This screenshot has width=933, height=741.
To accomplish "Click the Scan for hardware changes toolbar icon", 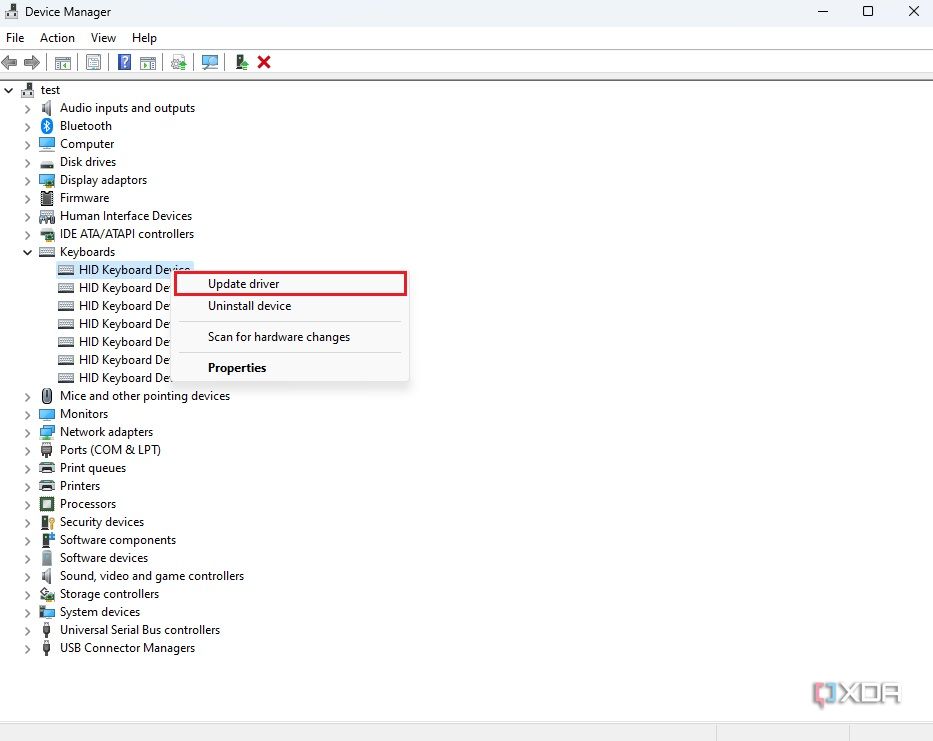I will pyautogui.click(x=210, y=62).
